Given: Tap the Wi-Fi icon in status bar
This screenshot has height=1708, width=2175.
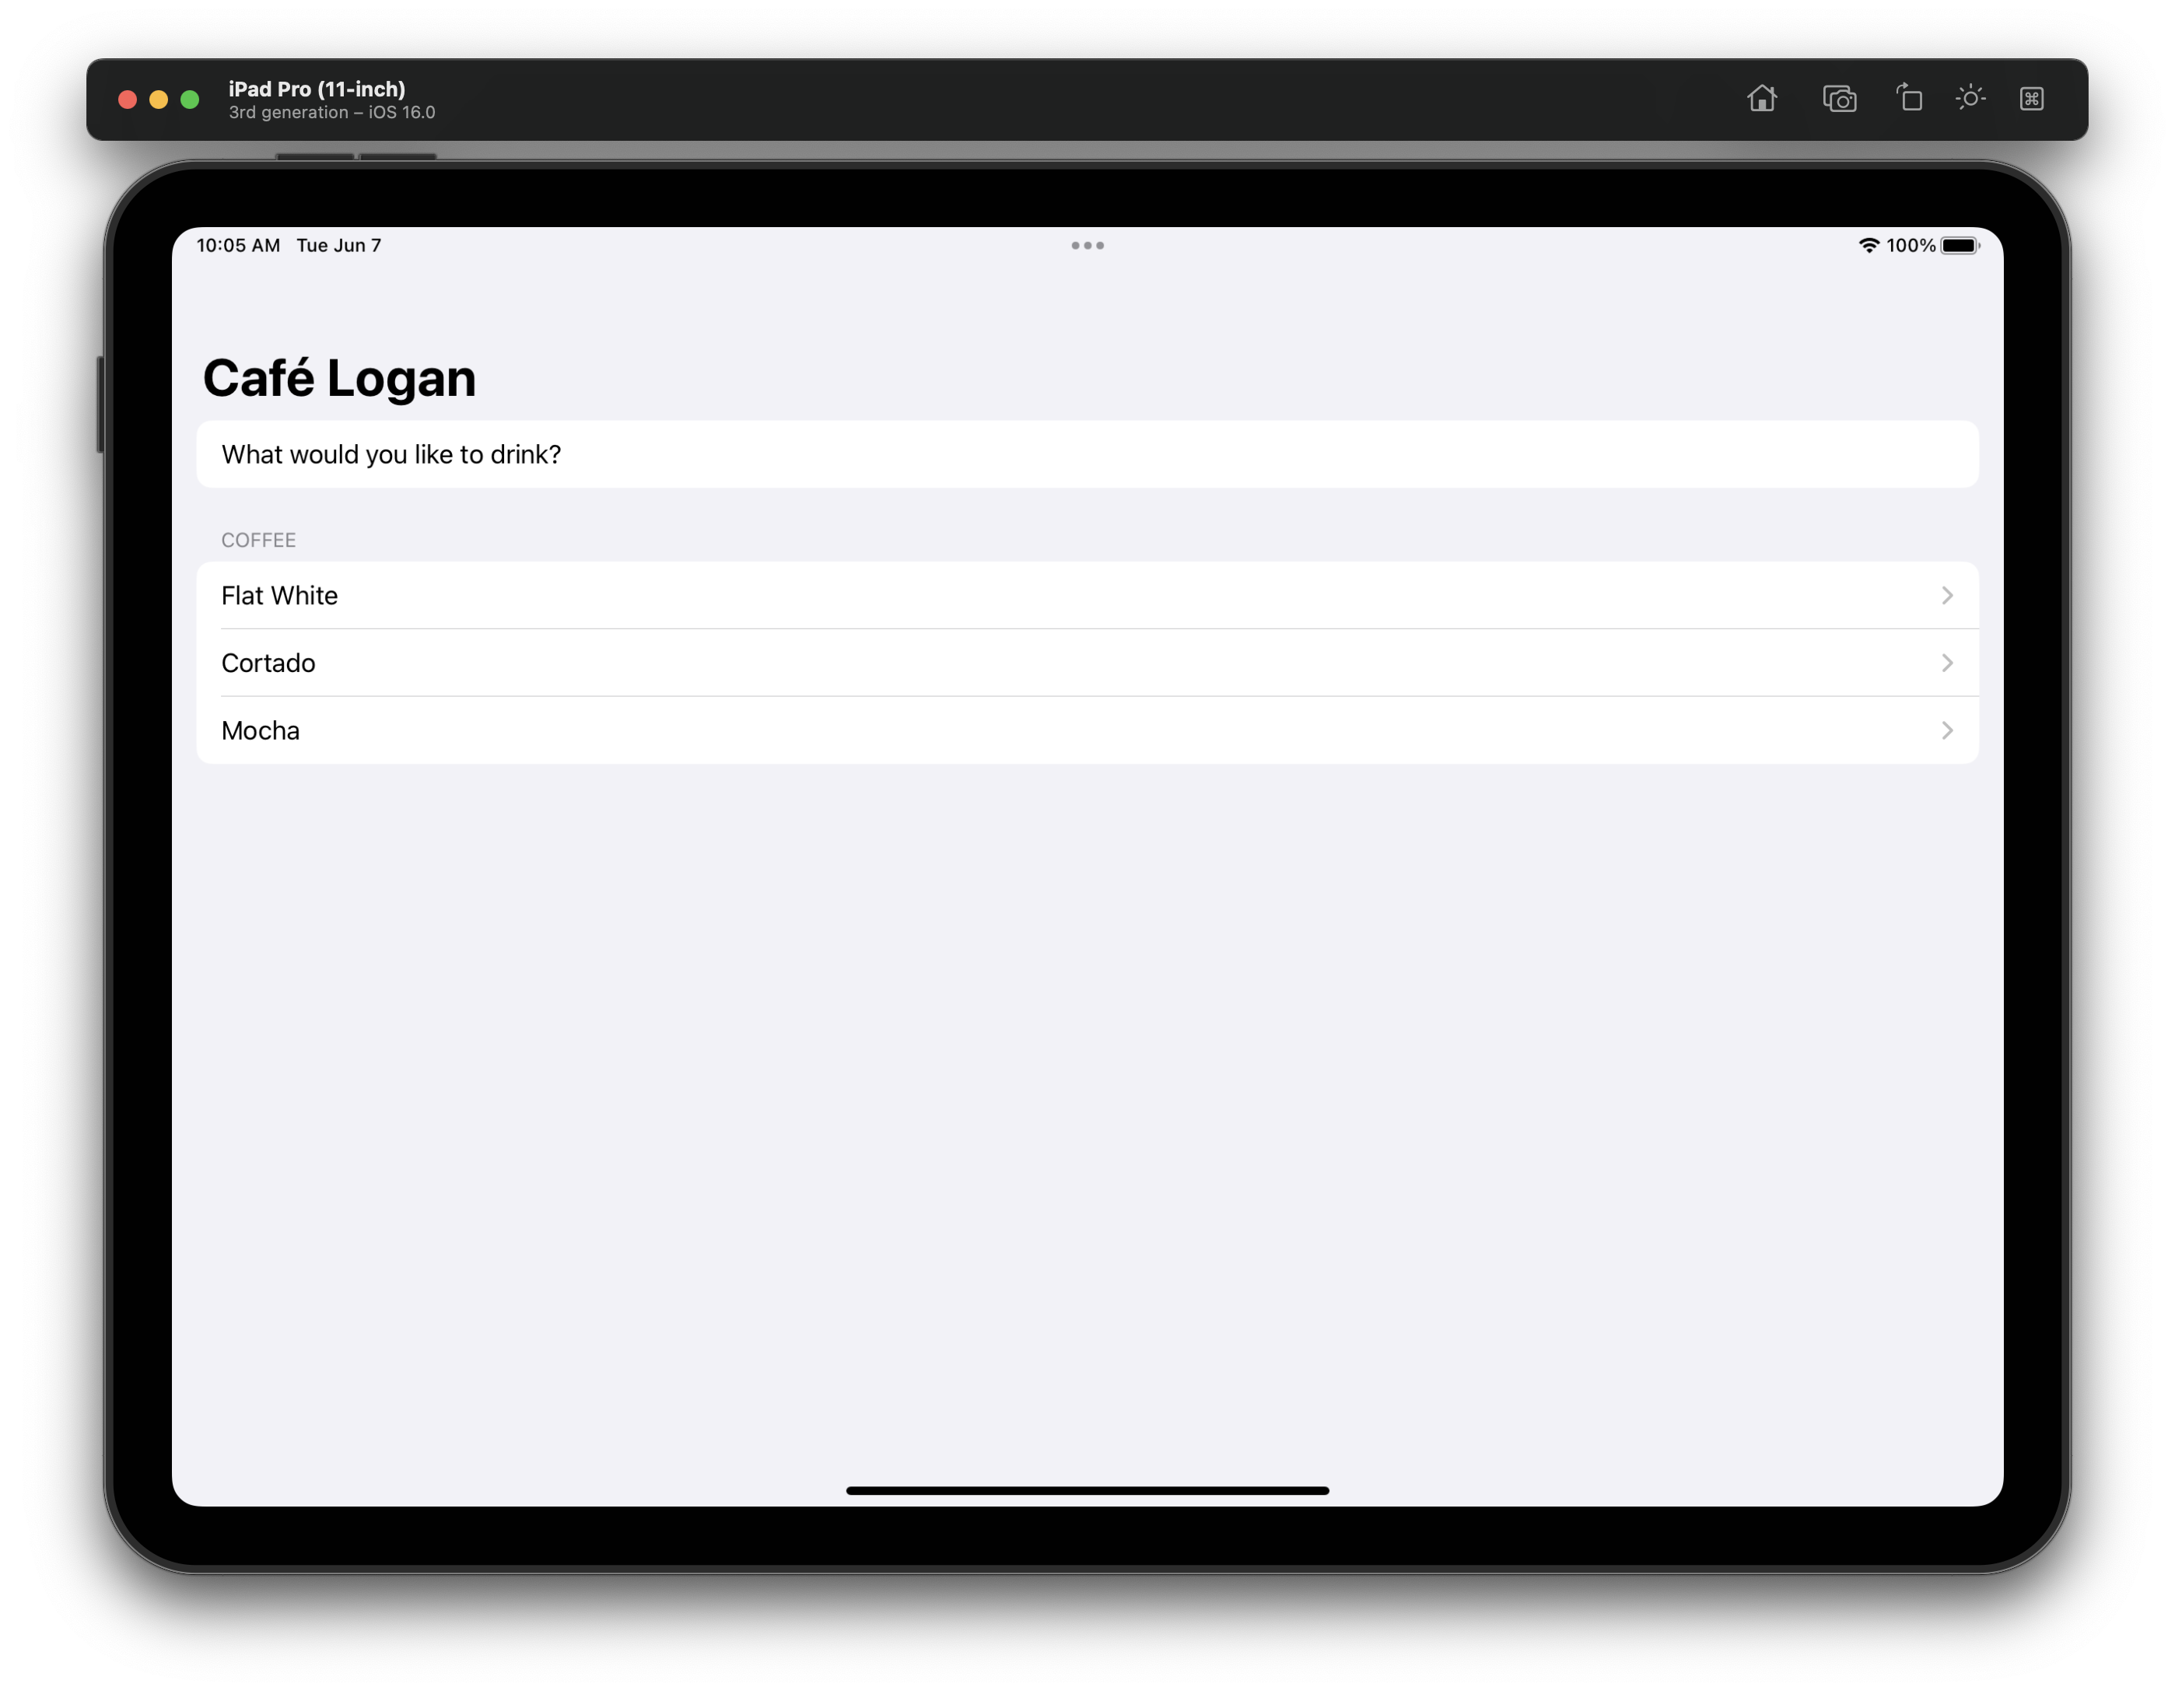Looking at the screenshot, I should click(1868, 246).
